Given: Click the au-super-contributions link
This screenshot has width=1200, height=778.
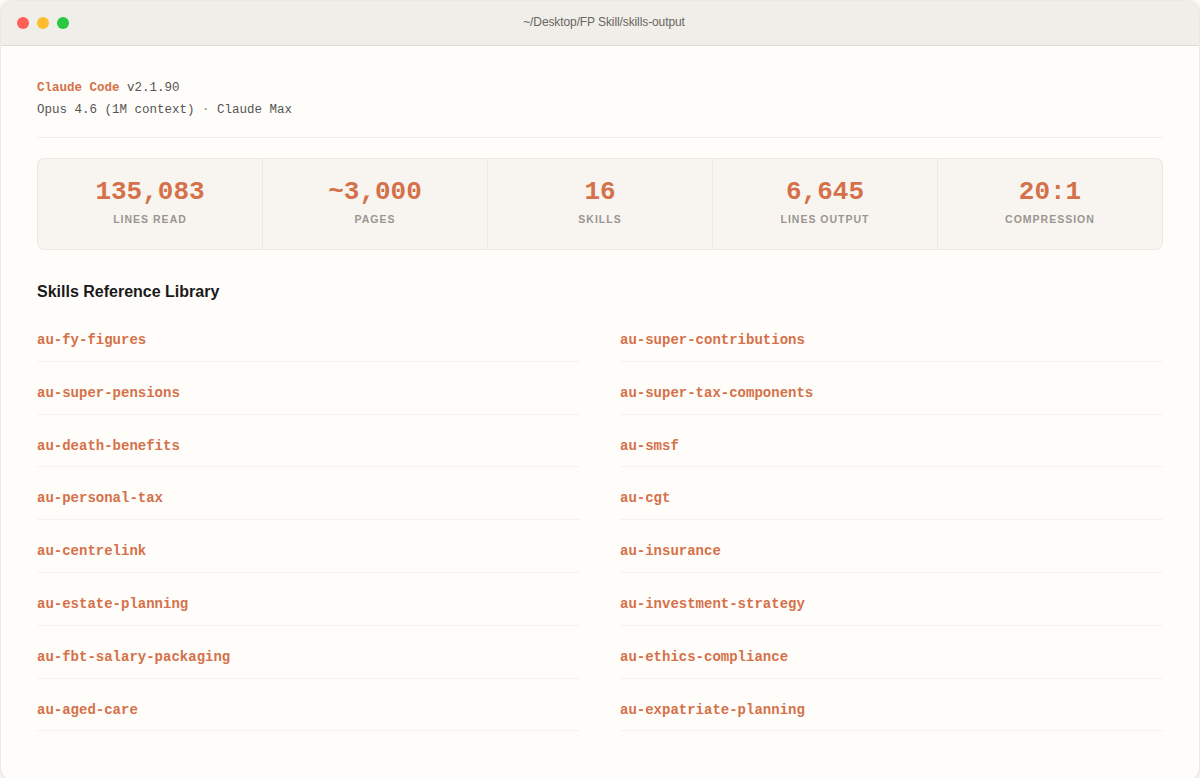Looking at the screenshot, I should pyautogui.click(x=712, y=340).
